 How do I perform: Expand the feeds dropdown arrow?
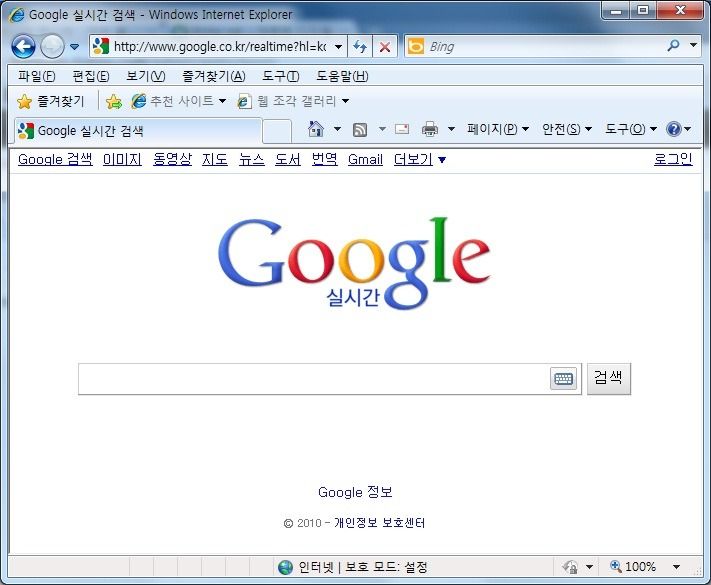[x=382, y=129]
